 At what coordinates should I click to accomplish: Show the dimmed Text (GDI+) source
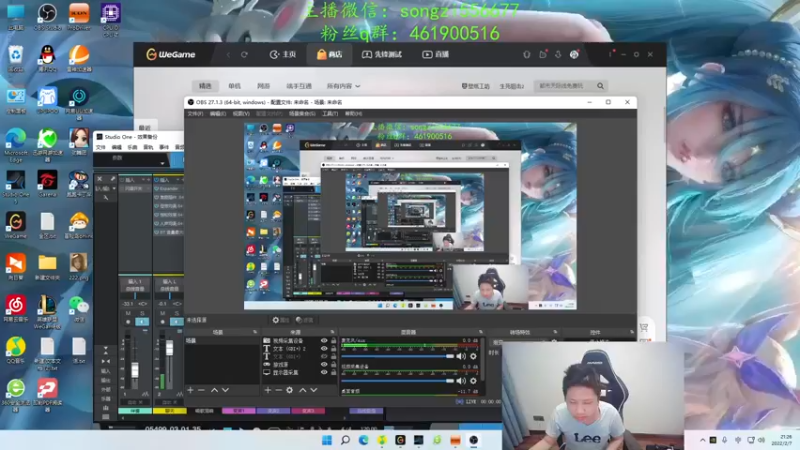point(324,357)
